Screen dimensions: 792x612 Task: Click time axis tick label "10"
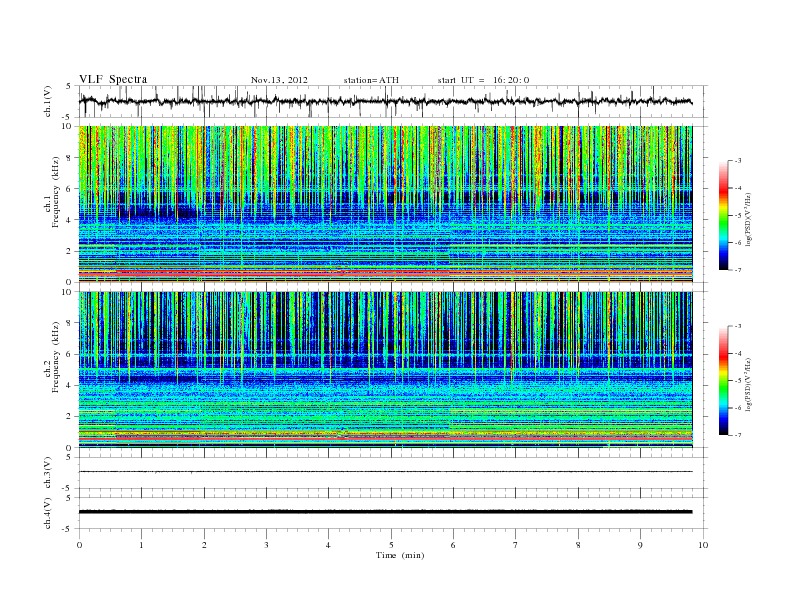point(703,545)
